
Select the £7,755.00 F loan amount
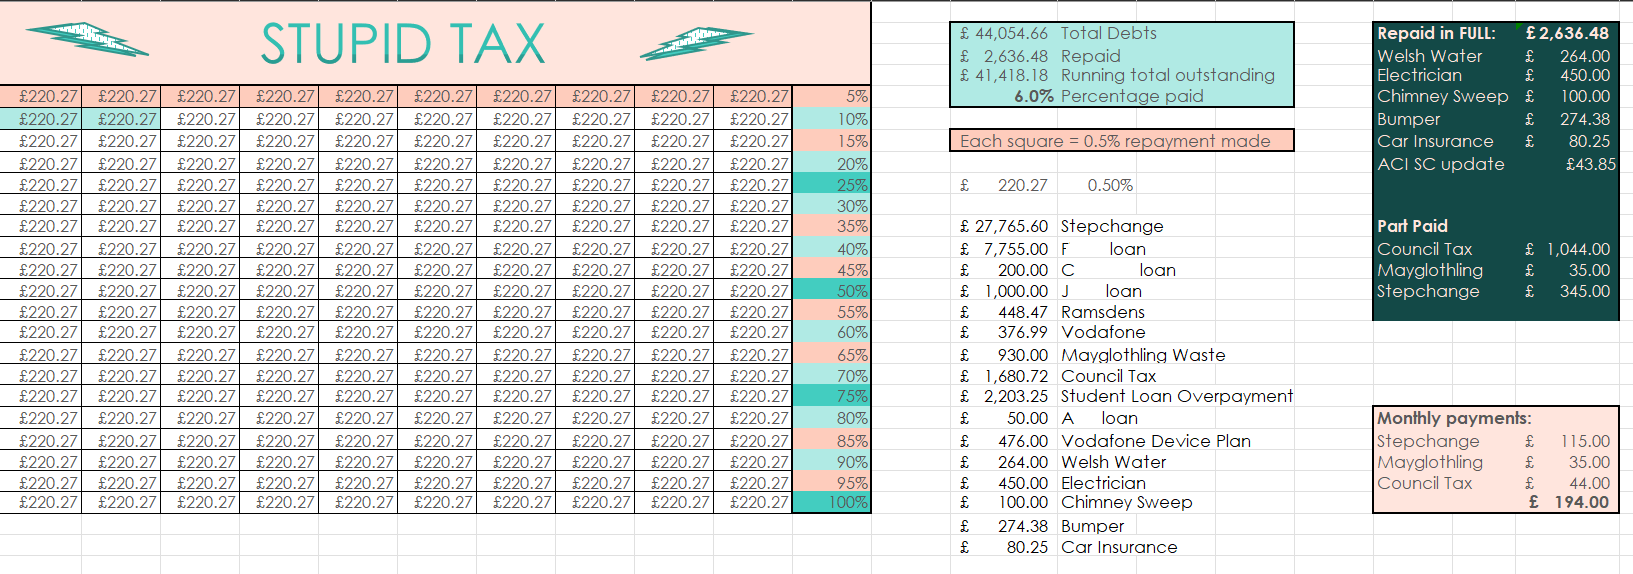click(1004, 249)
